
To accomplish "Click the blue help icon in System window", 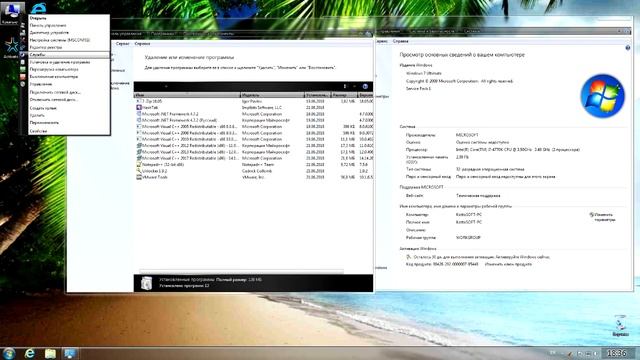I will click(x=628, y=48).
